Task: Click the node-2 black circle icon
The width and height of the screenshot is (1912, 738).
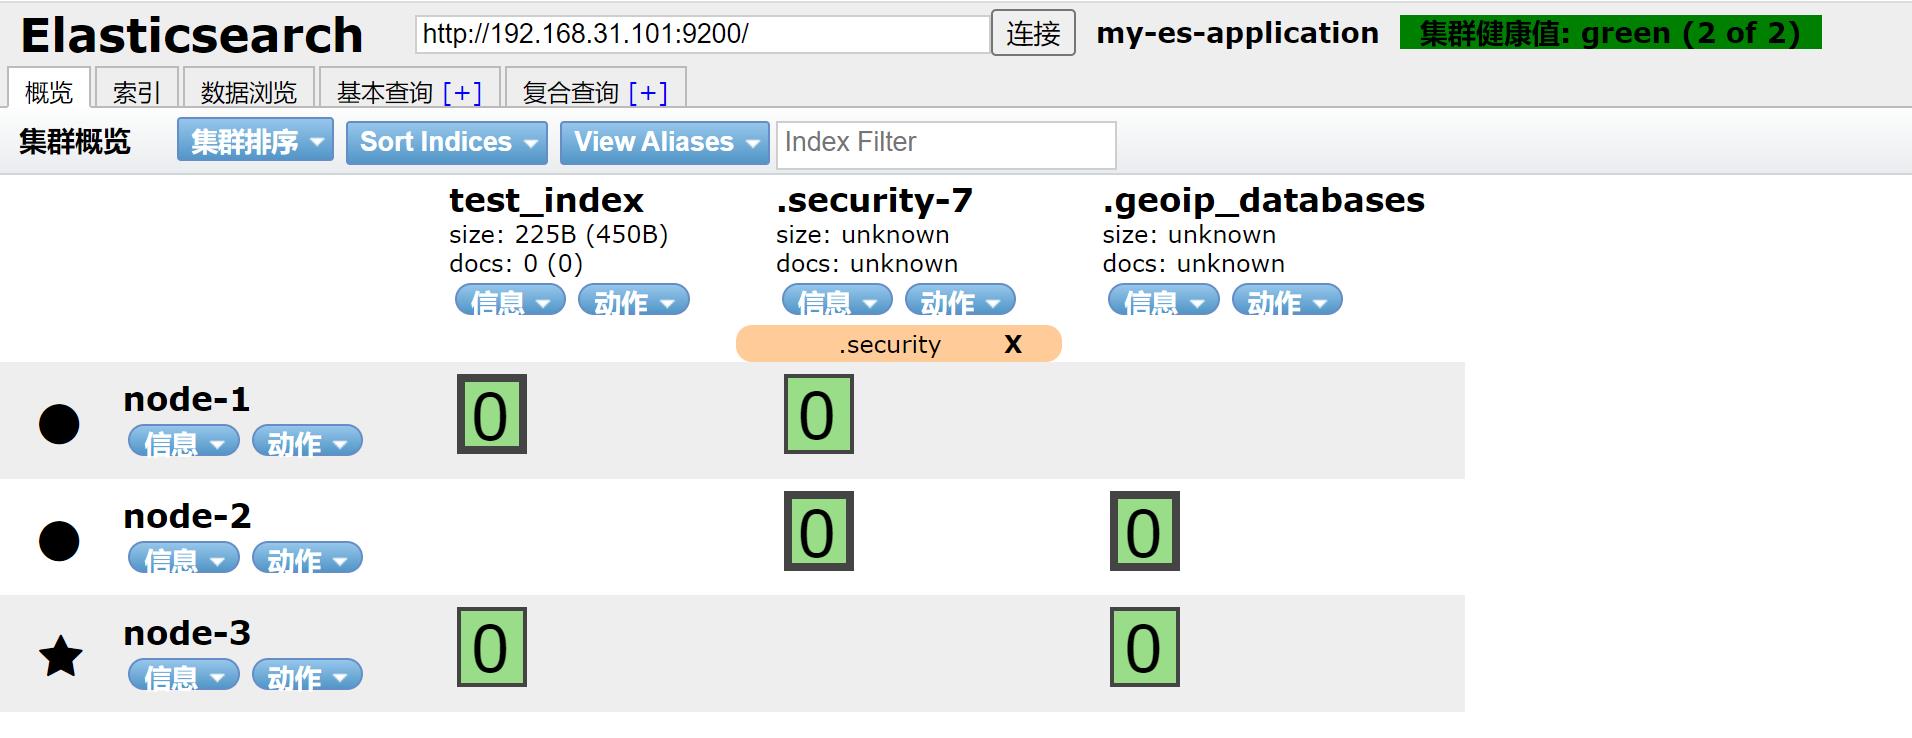Action: click(x=59, y=541)
